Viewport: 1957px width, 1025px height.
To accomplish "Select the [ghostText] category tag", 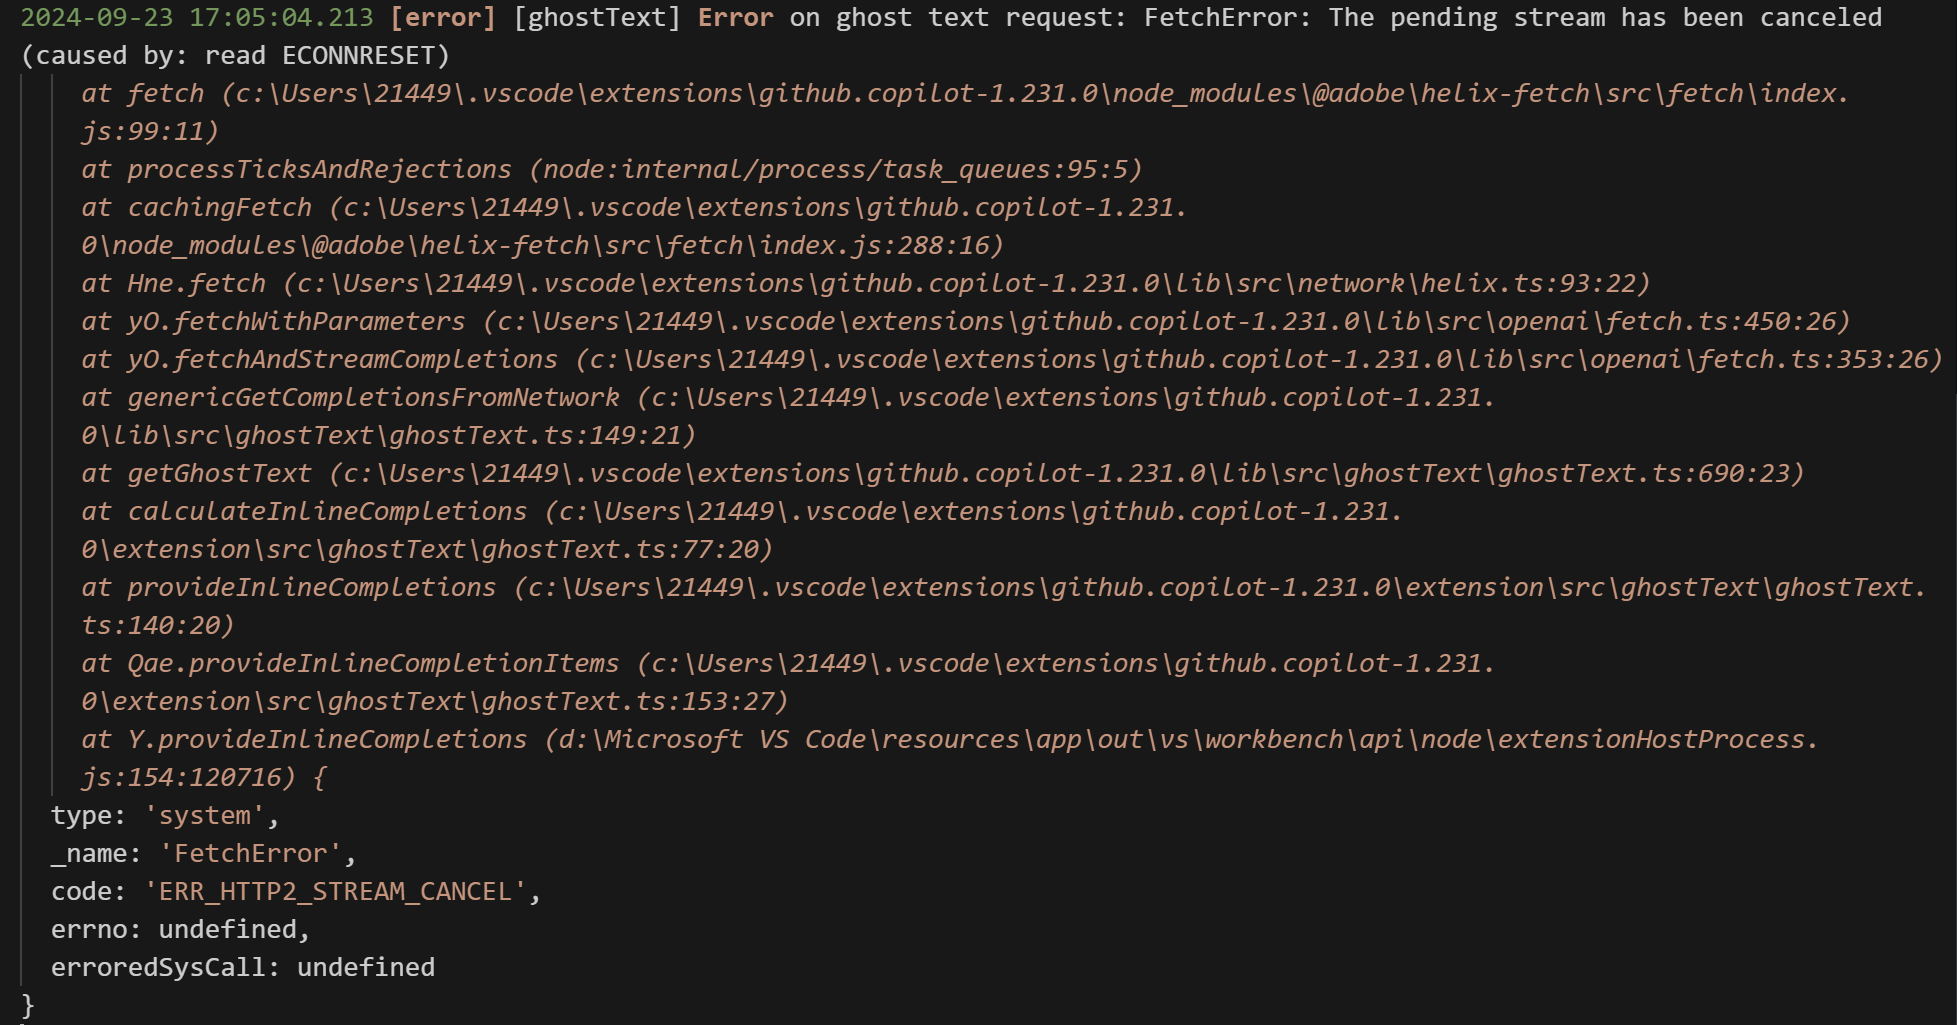I will tap(597, 18).
